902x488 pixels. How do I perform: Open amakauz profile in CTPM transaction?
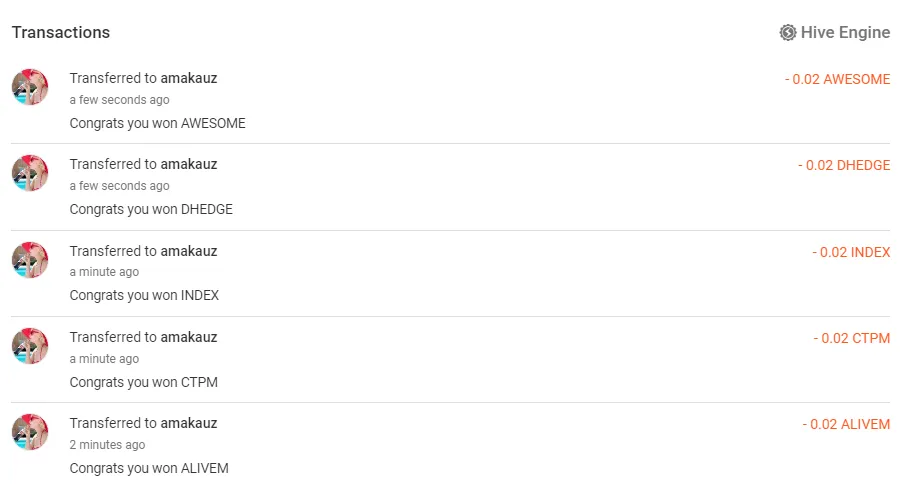tap(189, 337)
